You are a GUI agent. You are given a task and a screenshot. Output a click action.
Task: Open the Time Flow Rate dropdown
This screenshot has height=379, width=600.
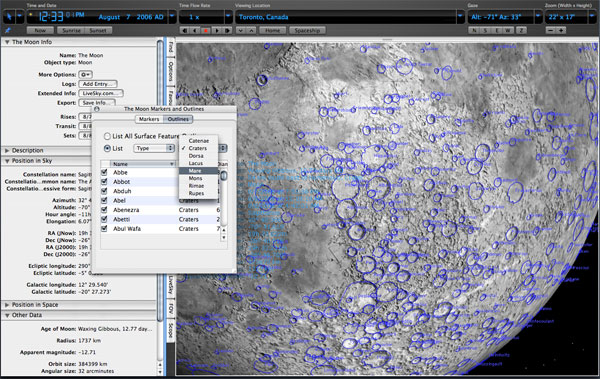(228, 17)
